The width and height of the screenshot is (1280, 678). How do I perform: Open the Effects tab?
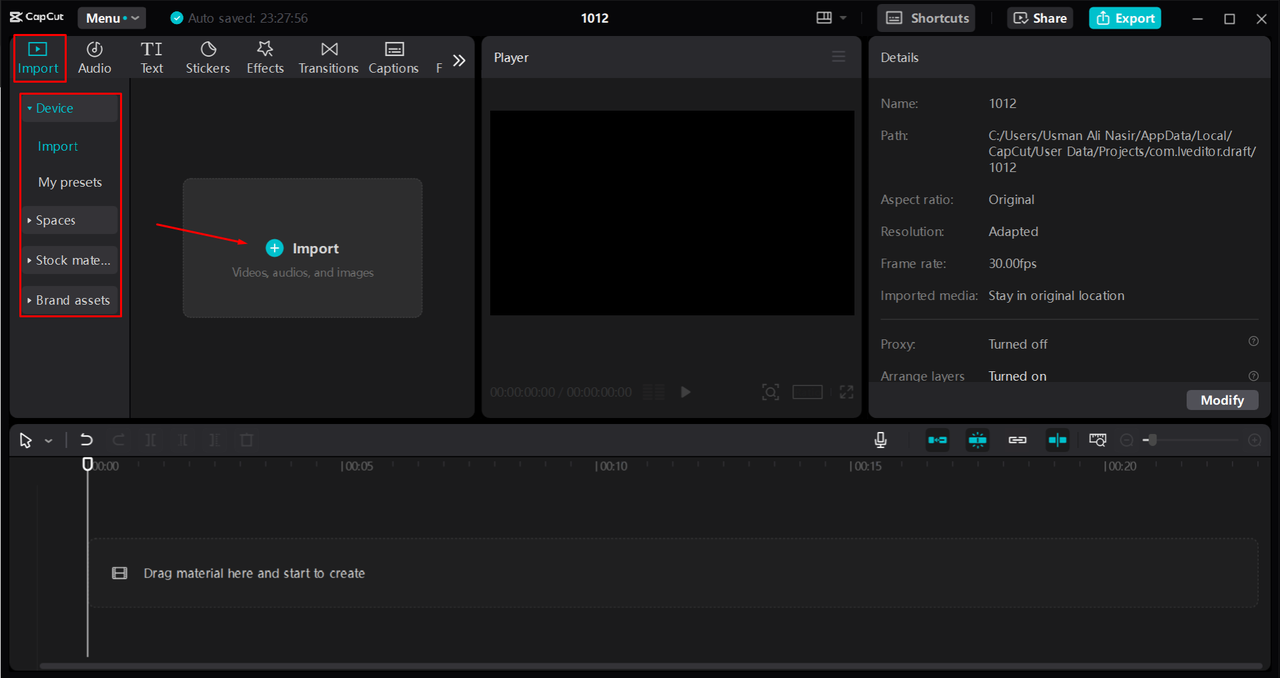(265, 58)
